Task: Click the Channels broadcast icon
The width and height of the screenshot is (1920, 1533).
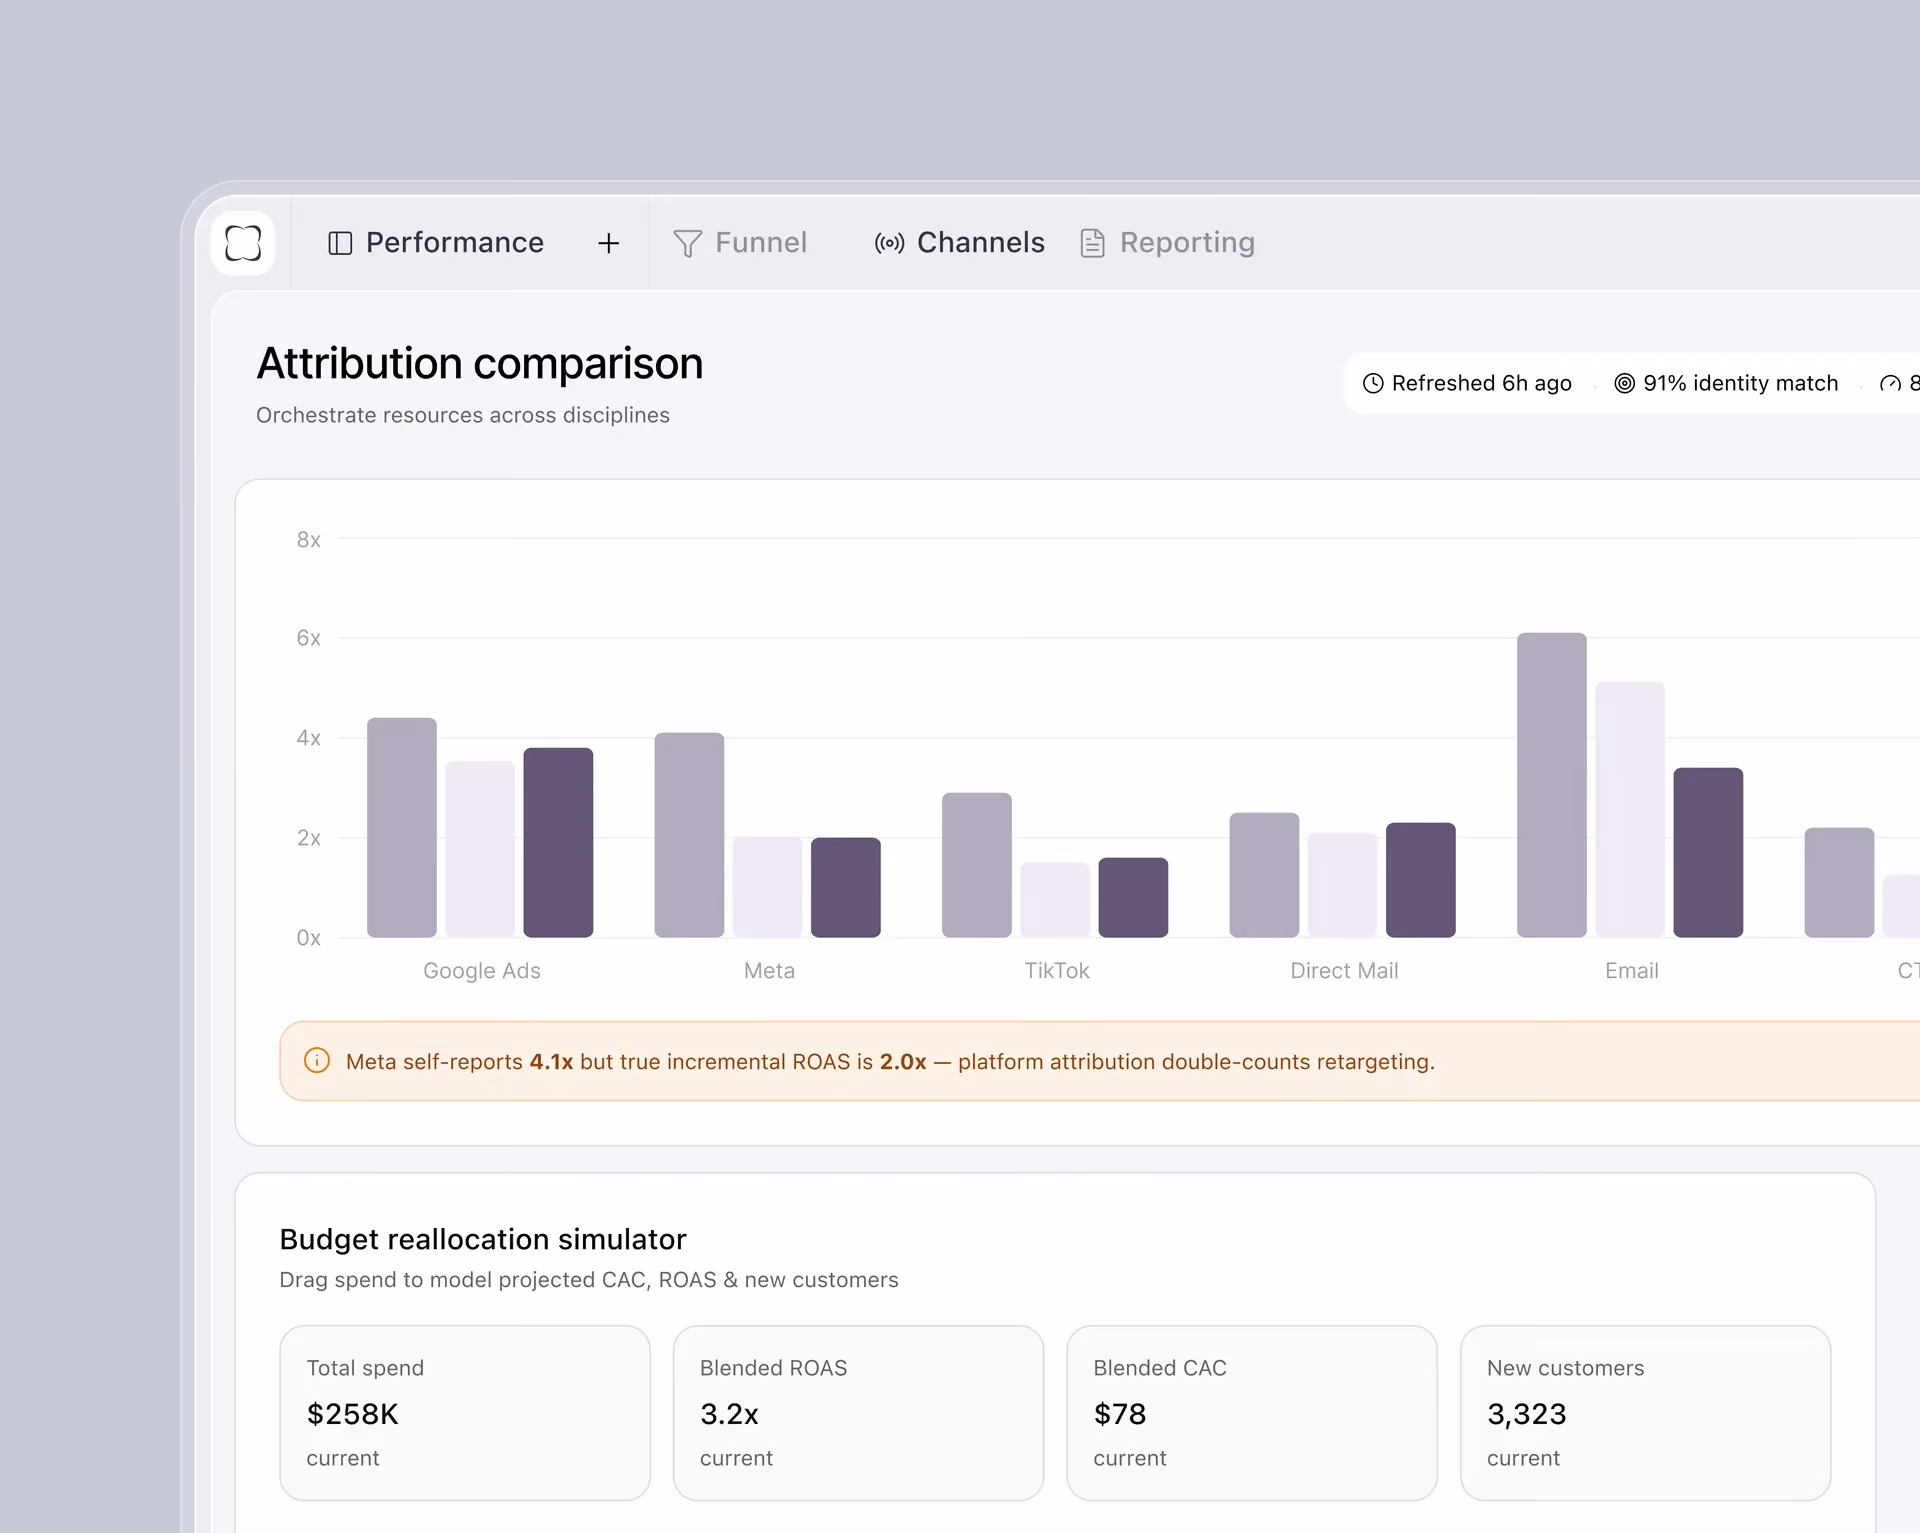Action: [x=889, y=243]
